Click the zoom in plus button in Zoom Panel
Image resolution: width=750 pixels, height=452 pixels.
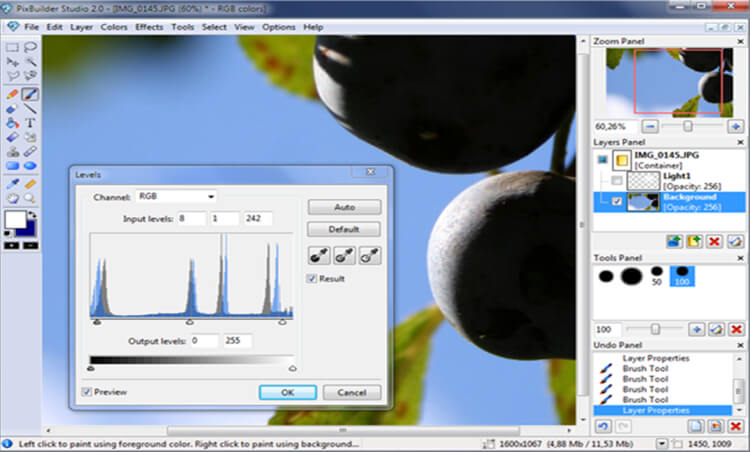click(x=733, y=127)
